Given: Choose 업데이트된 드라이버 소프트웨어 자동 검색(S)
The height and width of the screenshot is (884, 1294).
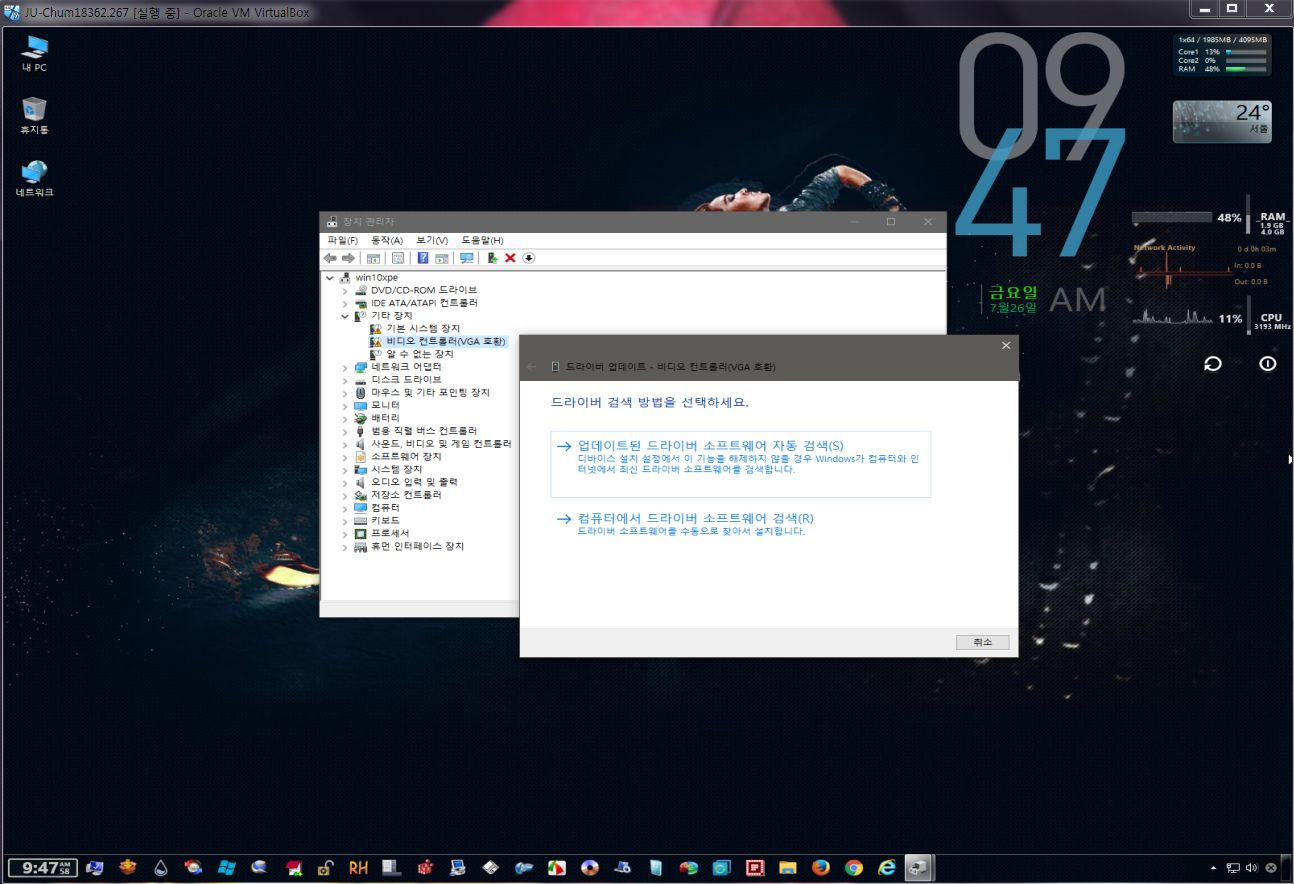Looking at the screenshot, I should coord(740,464).
